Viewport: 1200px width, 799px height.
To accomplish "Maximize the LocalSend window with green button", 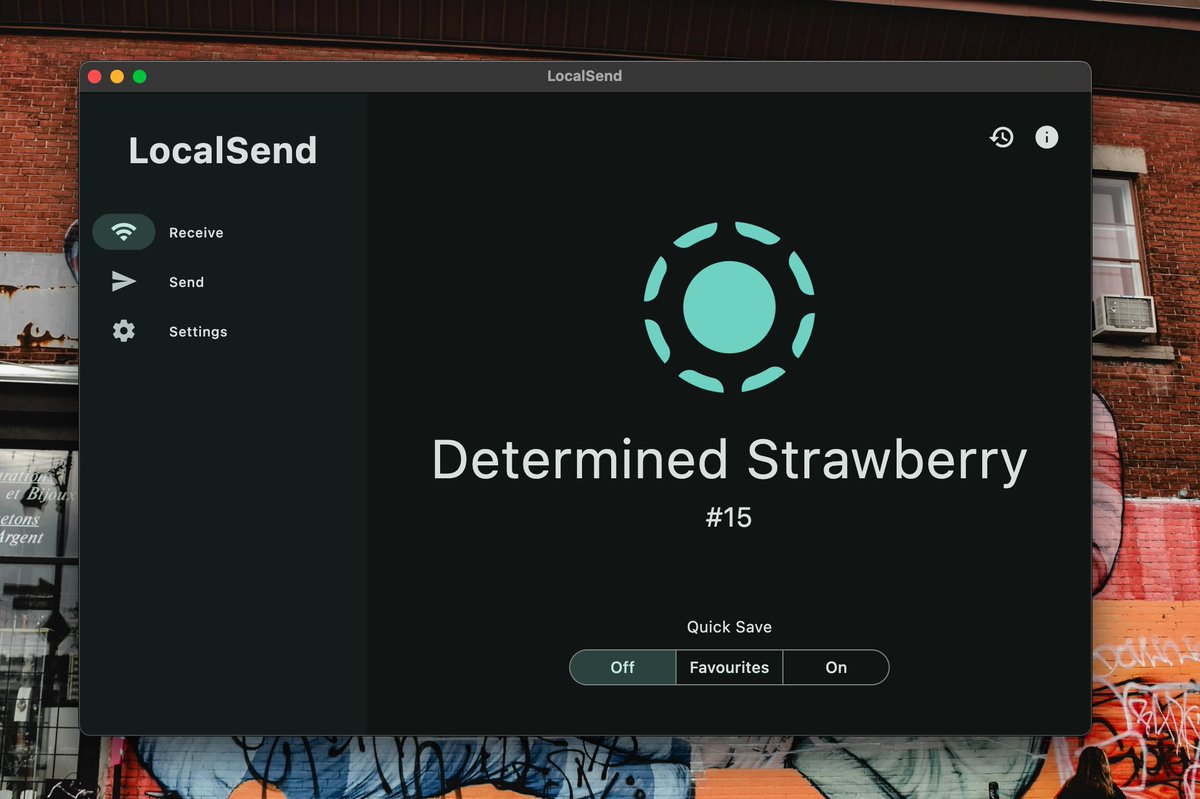I will [139, 76].
